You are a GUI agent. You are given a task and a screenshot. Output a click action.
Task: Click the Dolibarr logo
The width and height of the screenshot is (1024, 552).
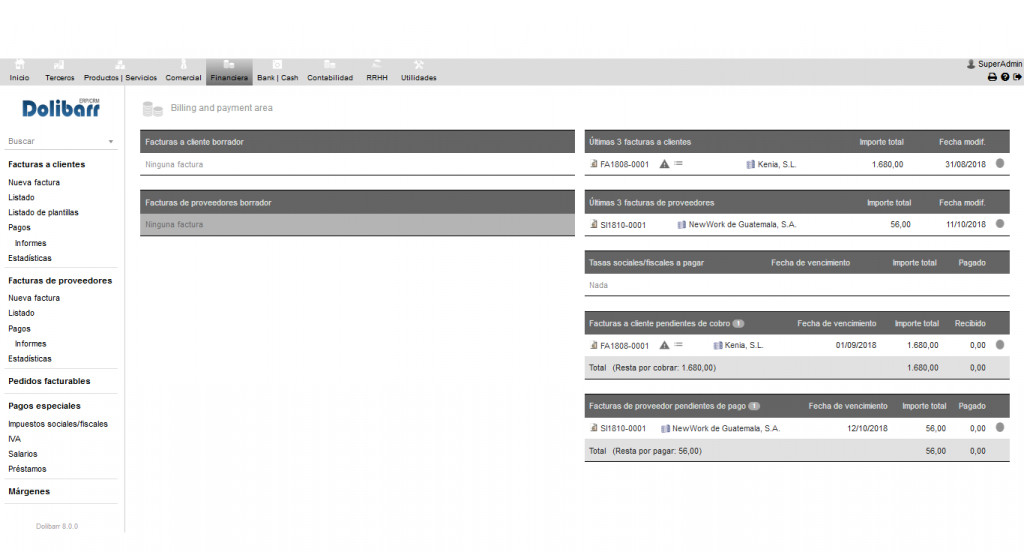coord(61,108)
